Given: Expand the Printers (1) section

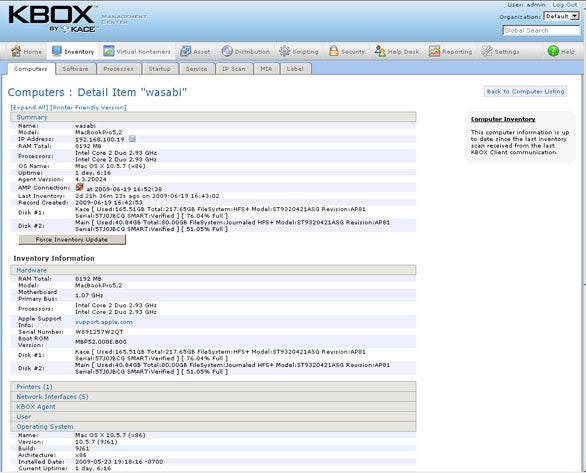Looking at the screenshot, I should (x=213, y=387).
